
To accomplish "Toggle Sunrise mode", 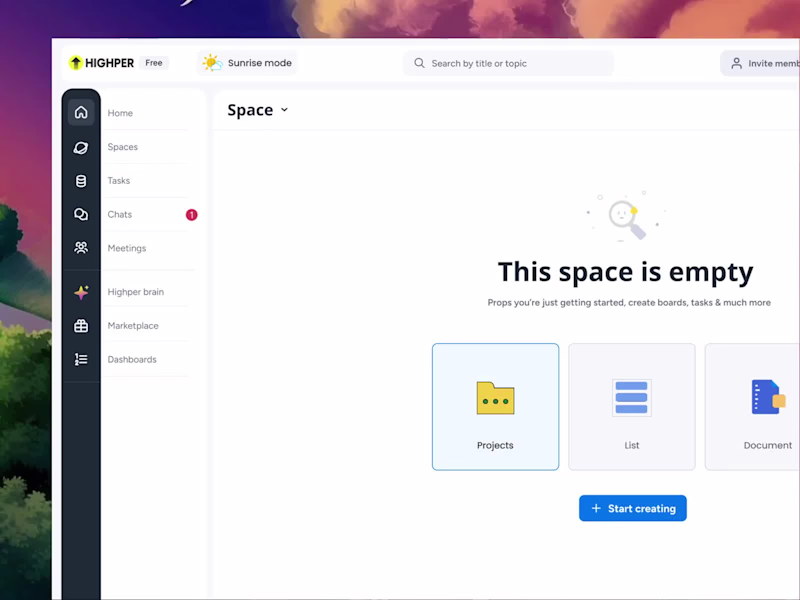I will coord(246,62).
